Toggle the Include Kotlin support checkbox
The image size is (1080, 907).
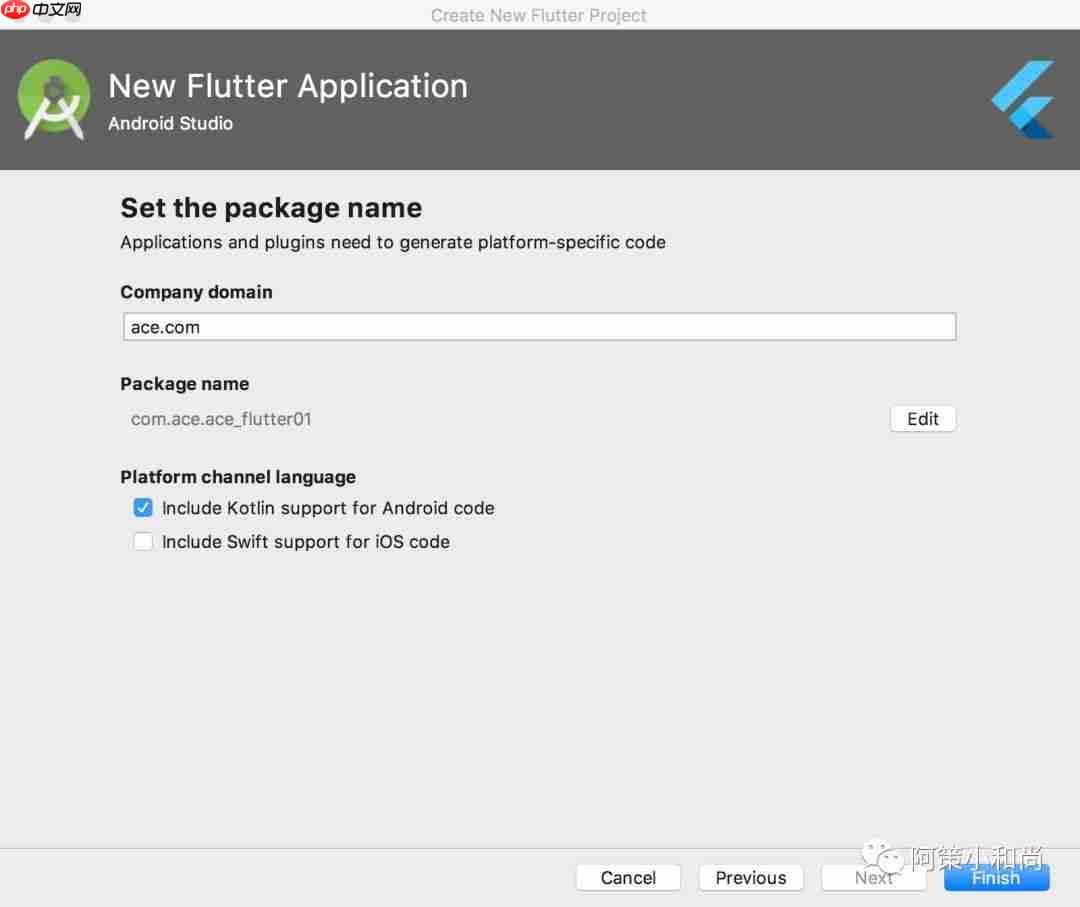point(143,507)
